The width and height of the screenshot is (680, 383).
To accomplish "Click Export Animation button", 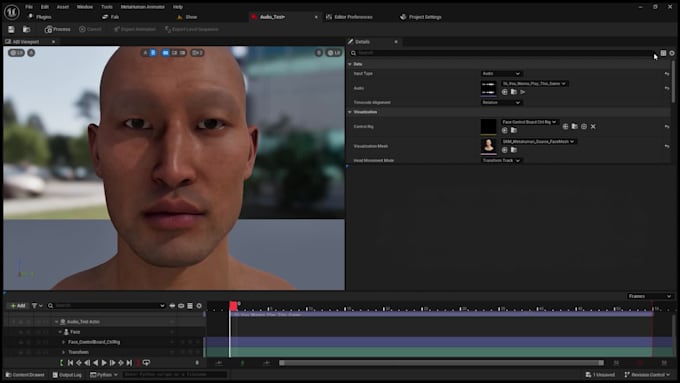I will click(134, 29).
